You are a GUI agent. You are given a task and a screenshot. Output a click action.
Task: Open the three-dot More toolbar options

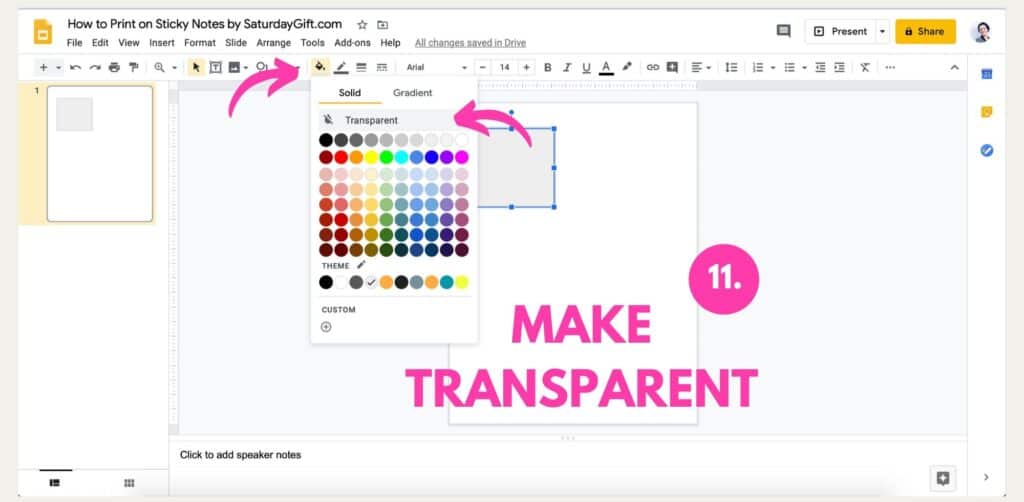point(890,67)
